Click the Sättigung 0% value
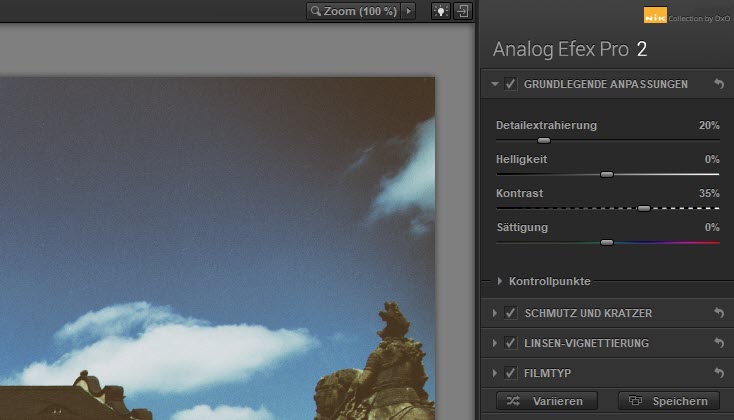The image size is (734, 420). (712, 228)
